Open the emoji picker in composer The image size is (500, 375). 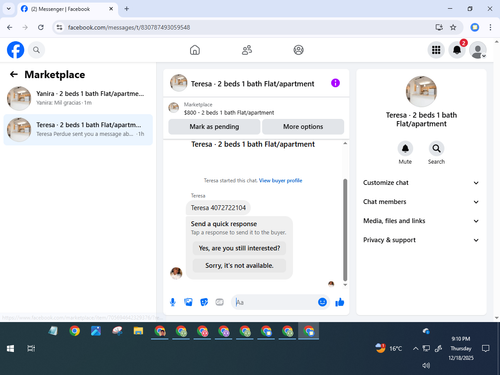pyautogui.click(x=322, y=302)
